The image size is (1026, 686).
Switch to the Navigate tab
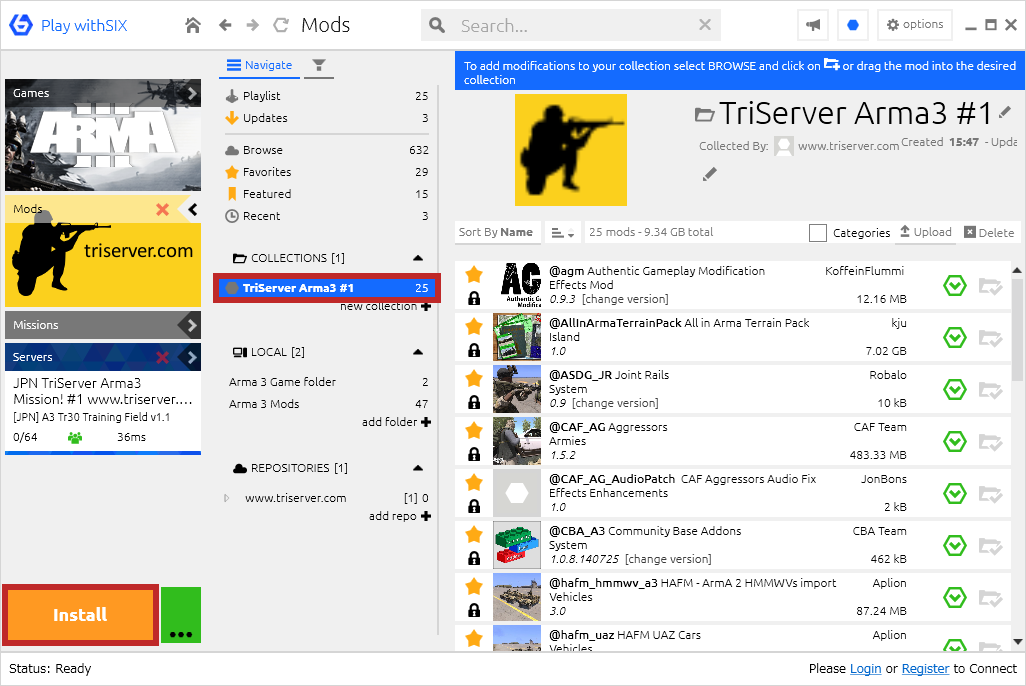tap(260, 65)
